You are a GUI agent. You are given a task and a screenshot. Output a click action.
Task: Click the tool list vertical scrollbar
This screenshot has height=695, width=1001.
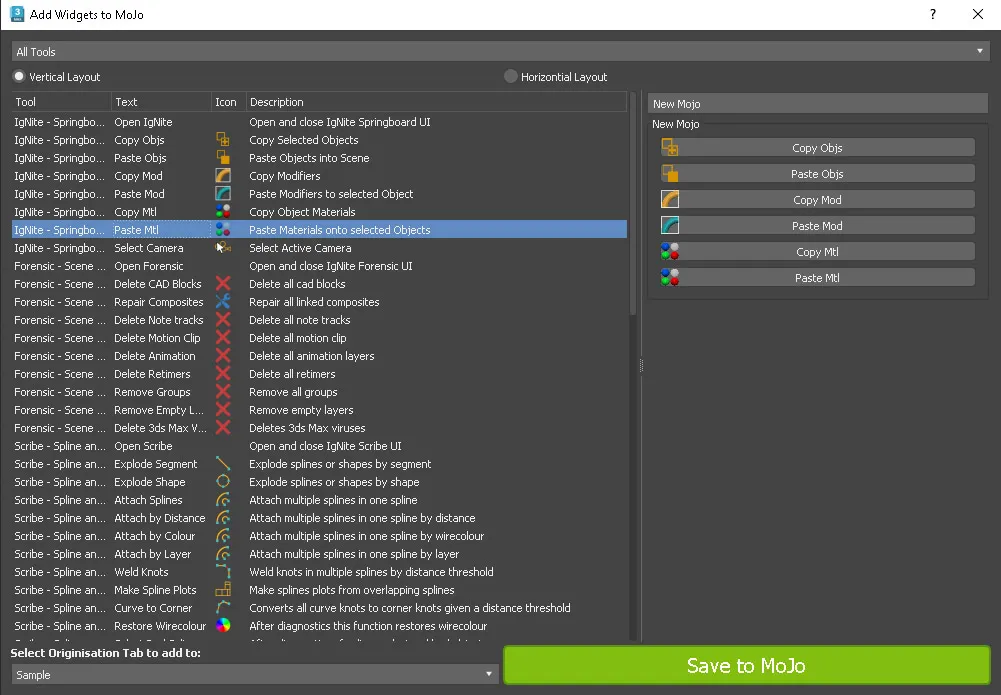point(633,204)
